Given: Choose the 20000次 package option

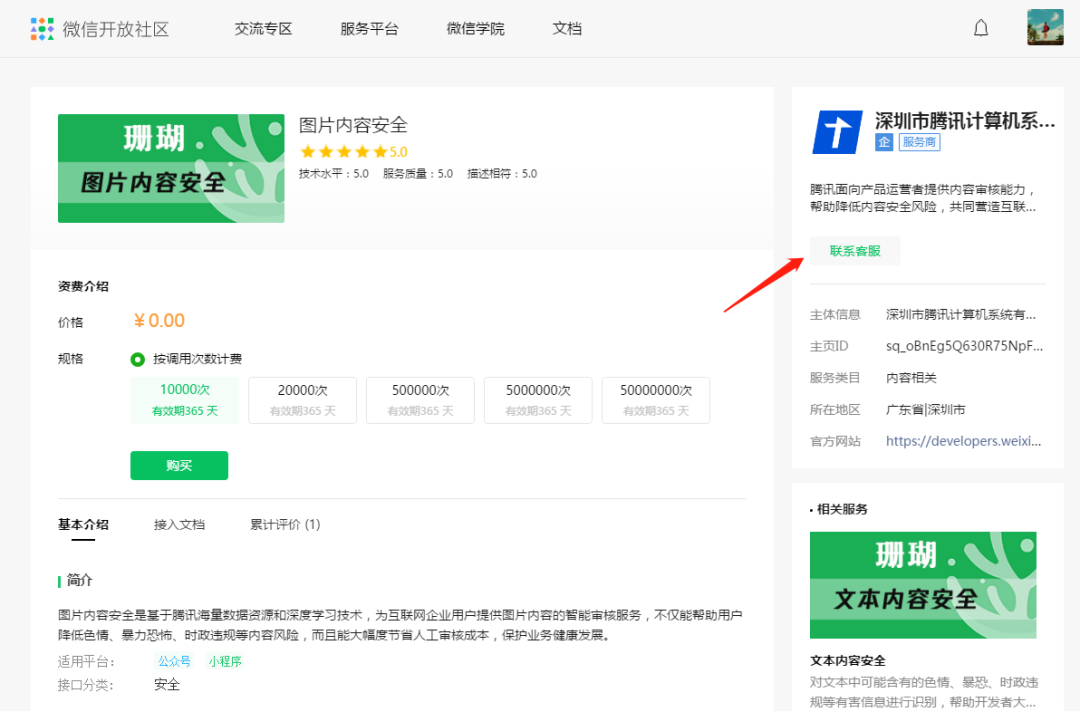Looking at the screenshot, I should tap(302, 399).
